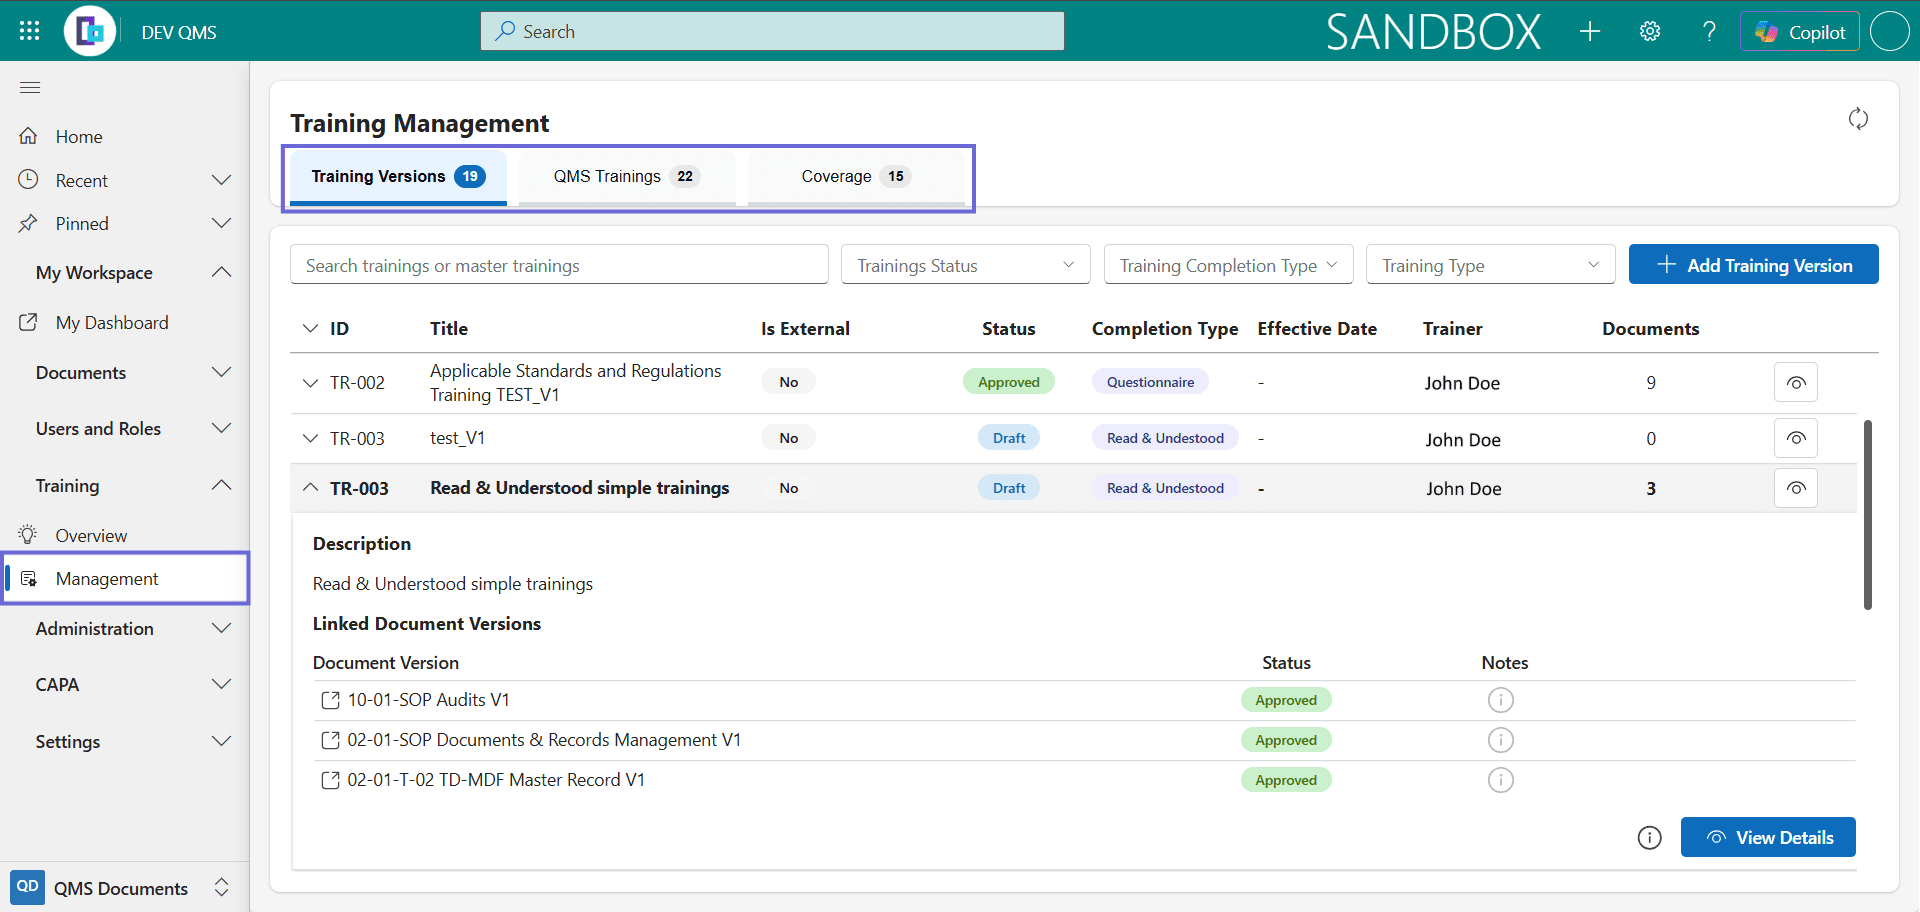
Task: Collapse the sidebar with hamburger icon
Action: pos(30,88)
